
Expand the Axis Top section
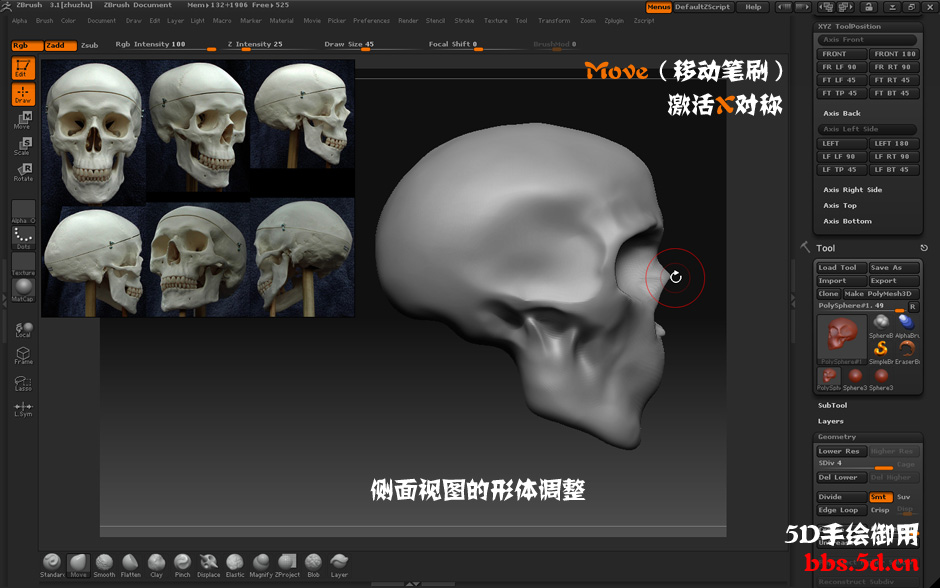(x=840, y=206)
